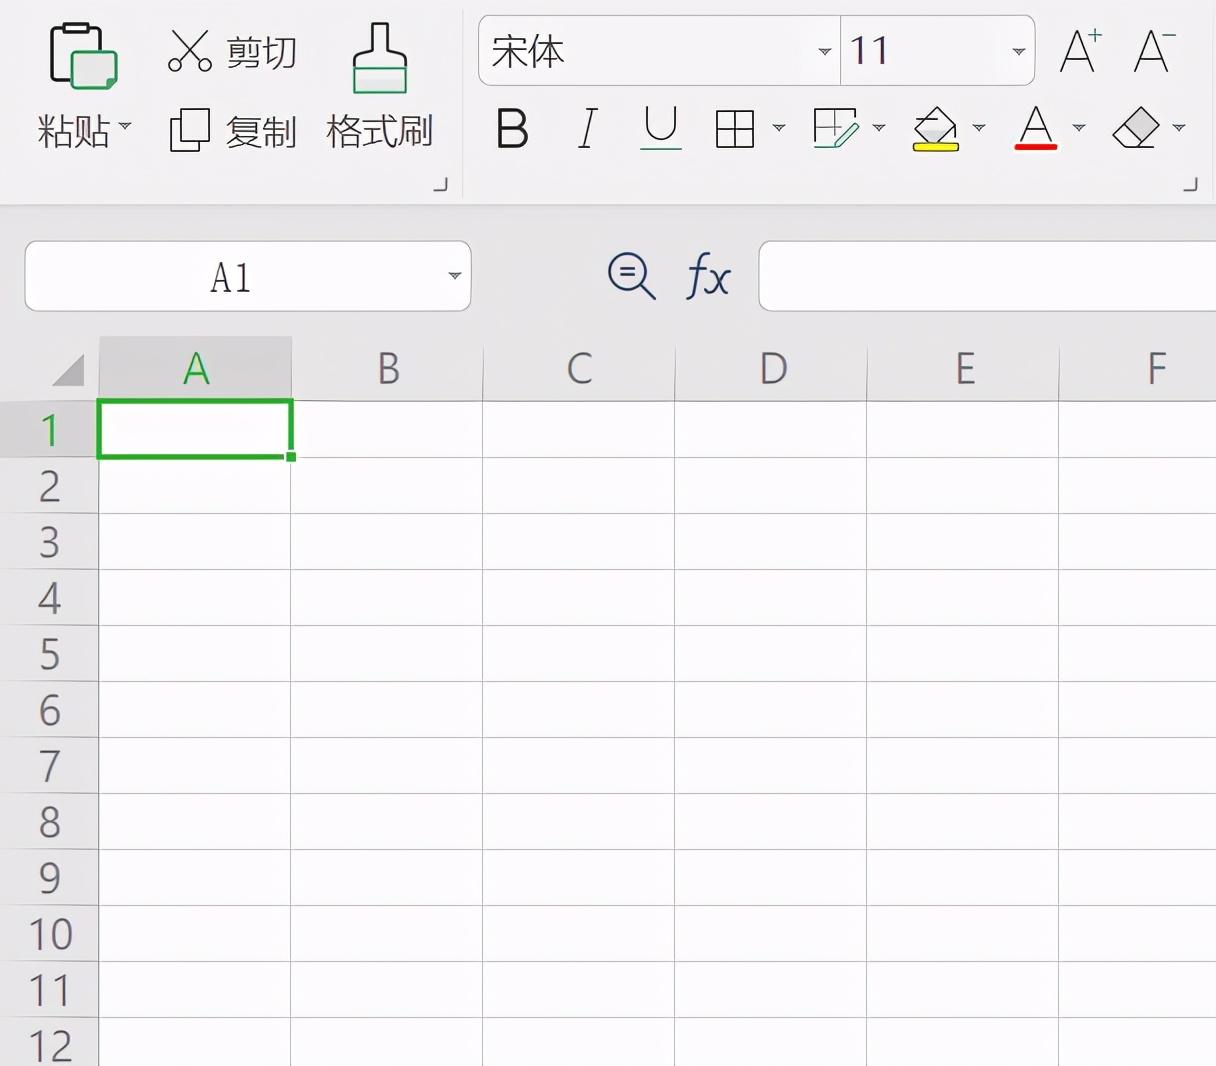Open font group dialog launcher

point(1190,184)
